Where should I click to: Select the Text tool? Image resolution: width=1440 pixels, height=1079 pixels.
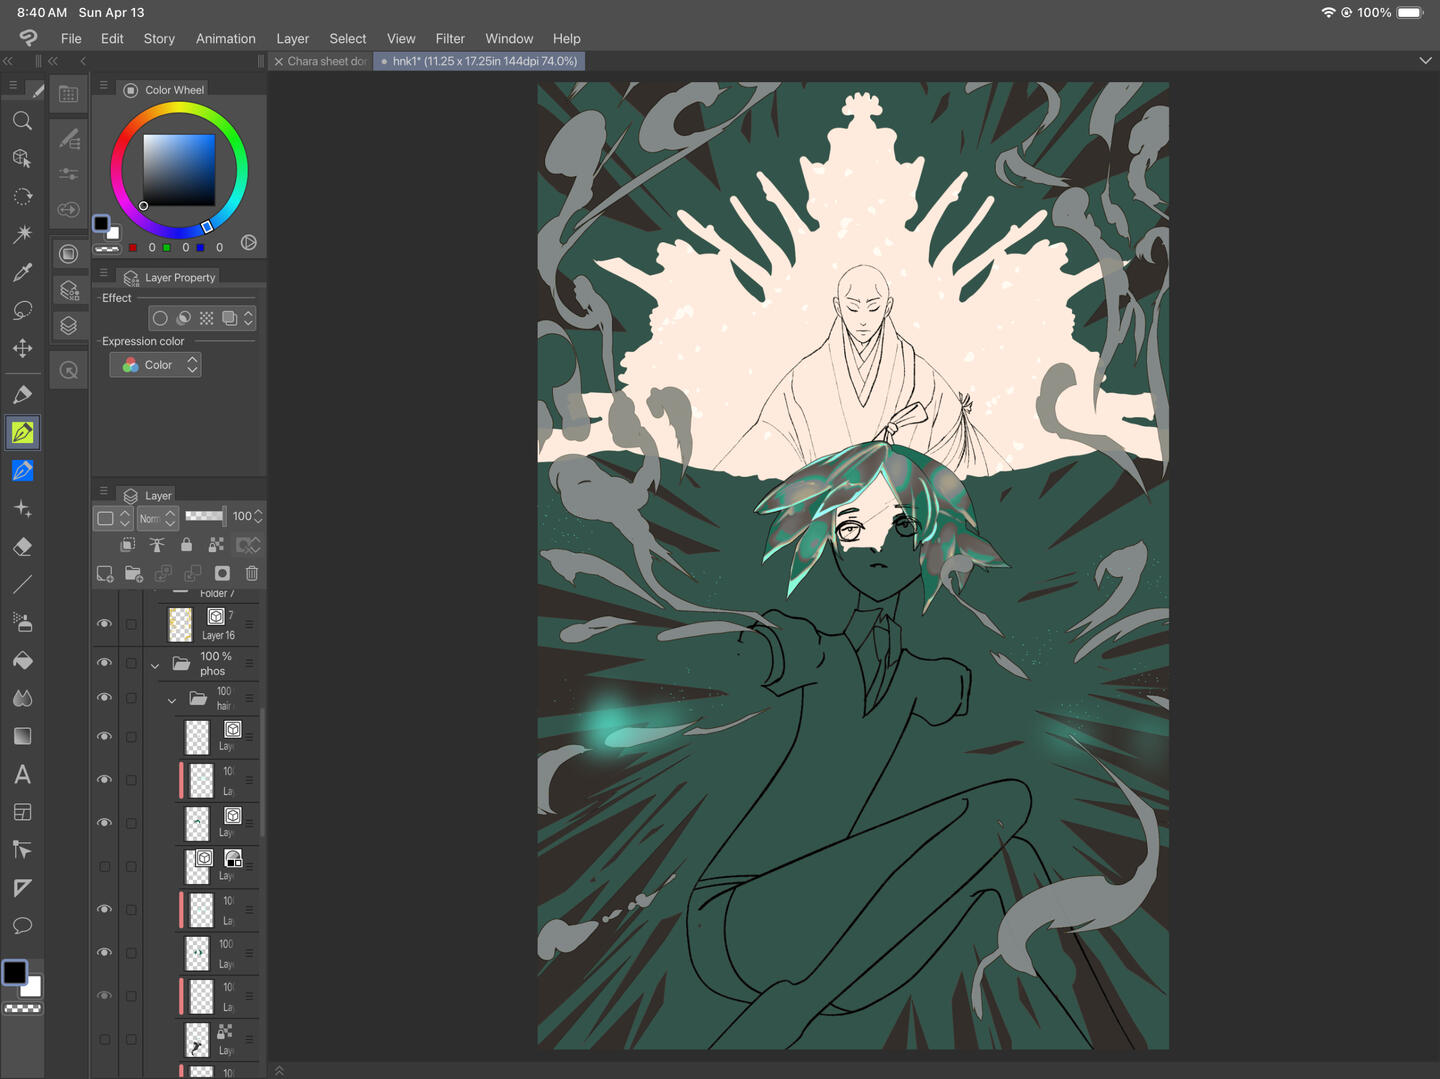tap(22, 775)
